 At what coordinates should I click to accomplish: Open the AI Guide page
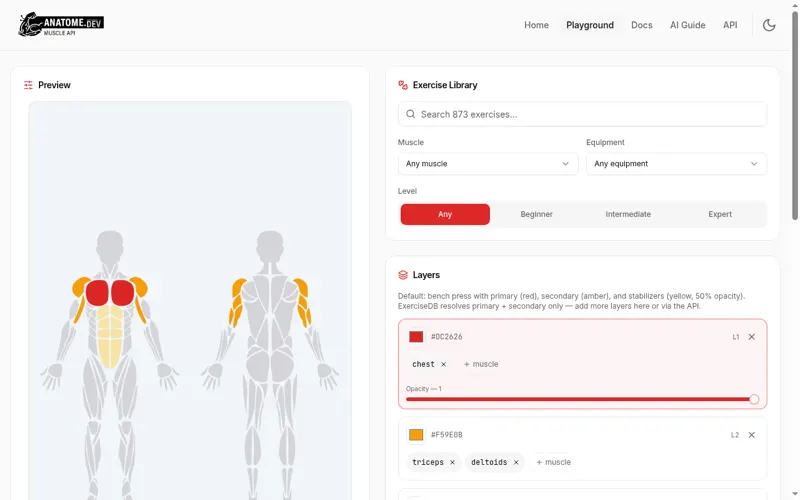(687, 25)
